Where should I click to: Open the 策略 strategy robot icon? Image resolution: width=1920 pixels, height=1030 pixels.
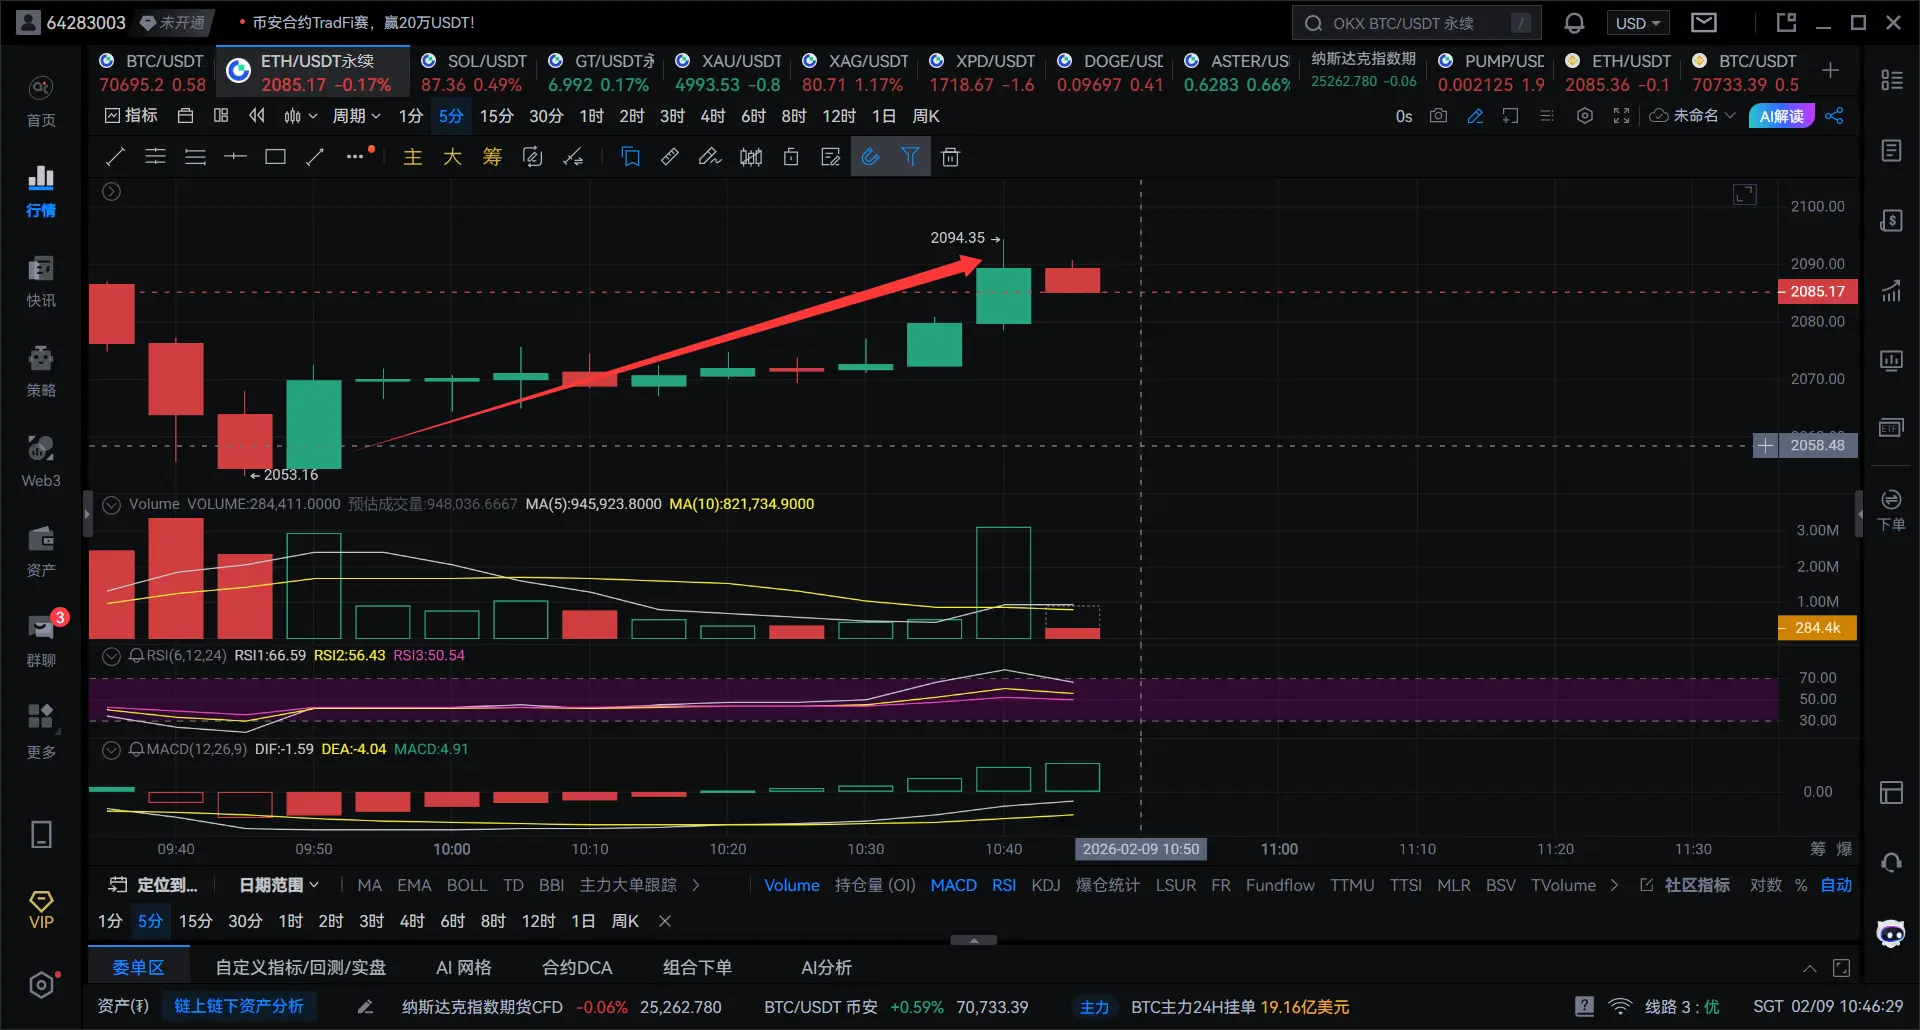click(41, 371)
